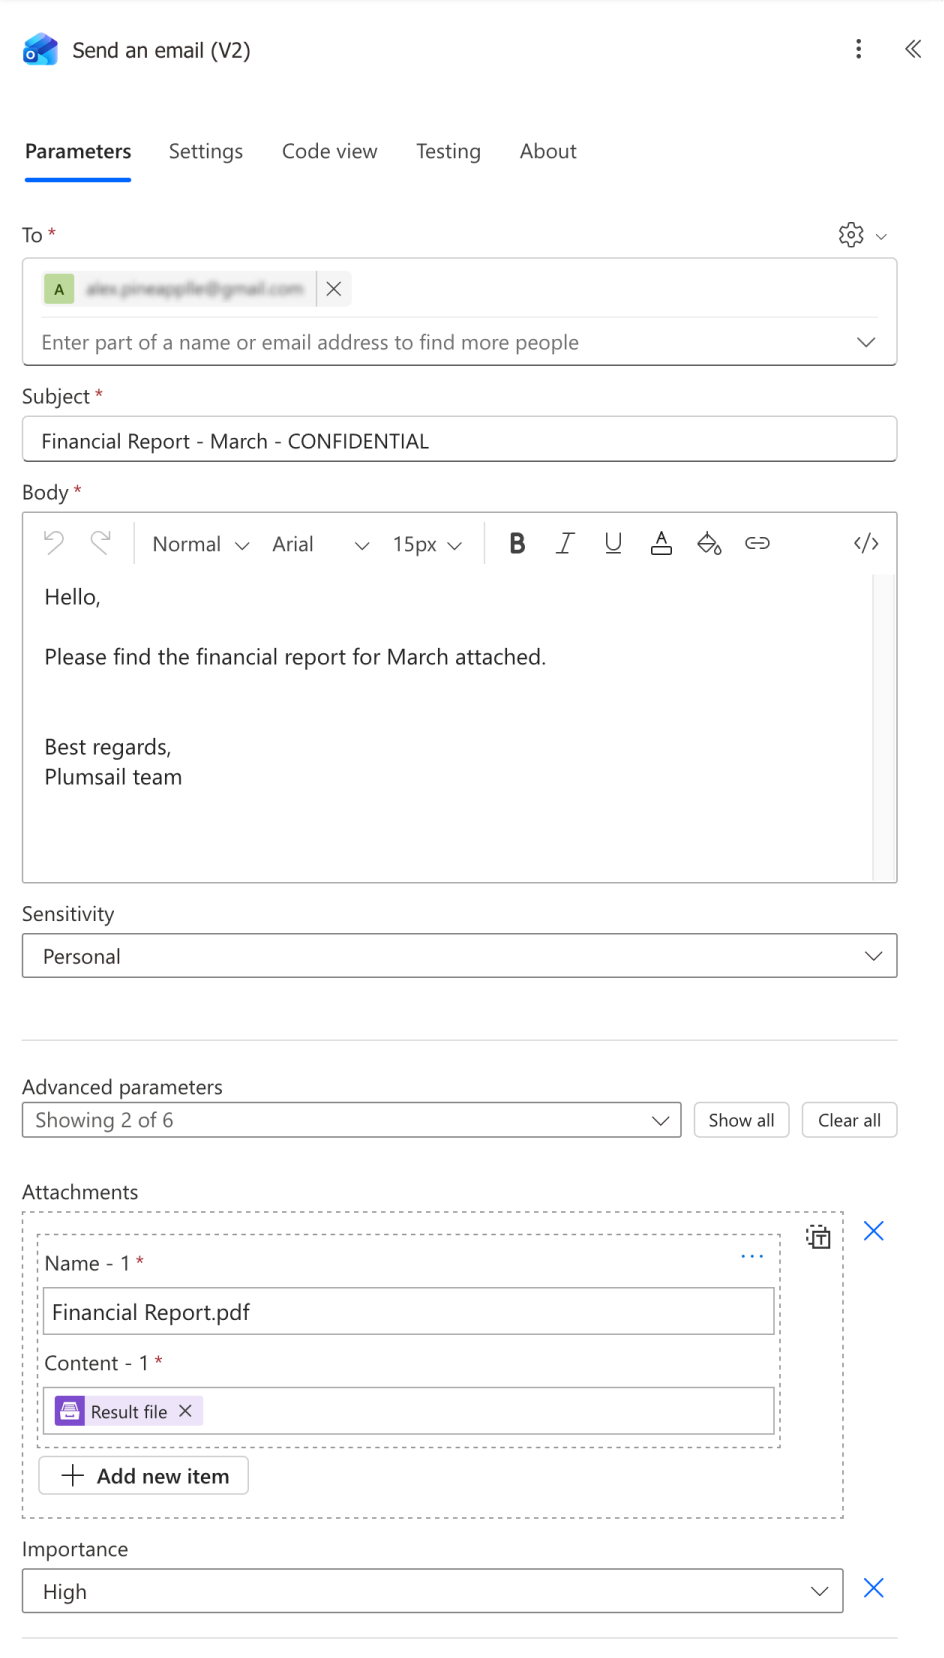Open the Normal paragraph style dropdown

(x=200, y=544)
